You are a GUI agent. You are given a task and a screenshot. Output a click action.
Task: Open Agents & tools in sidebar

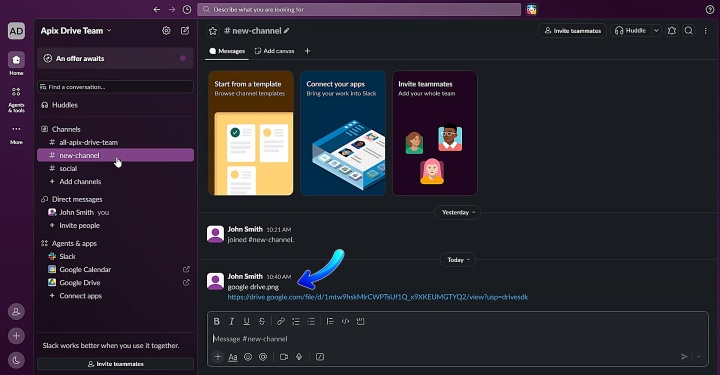(x=16, y=100)
